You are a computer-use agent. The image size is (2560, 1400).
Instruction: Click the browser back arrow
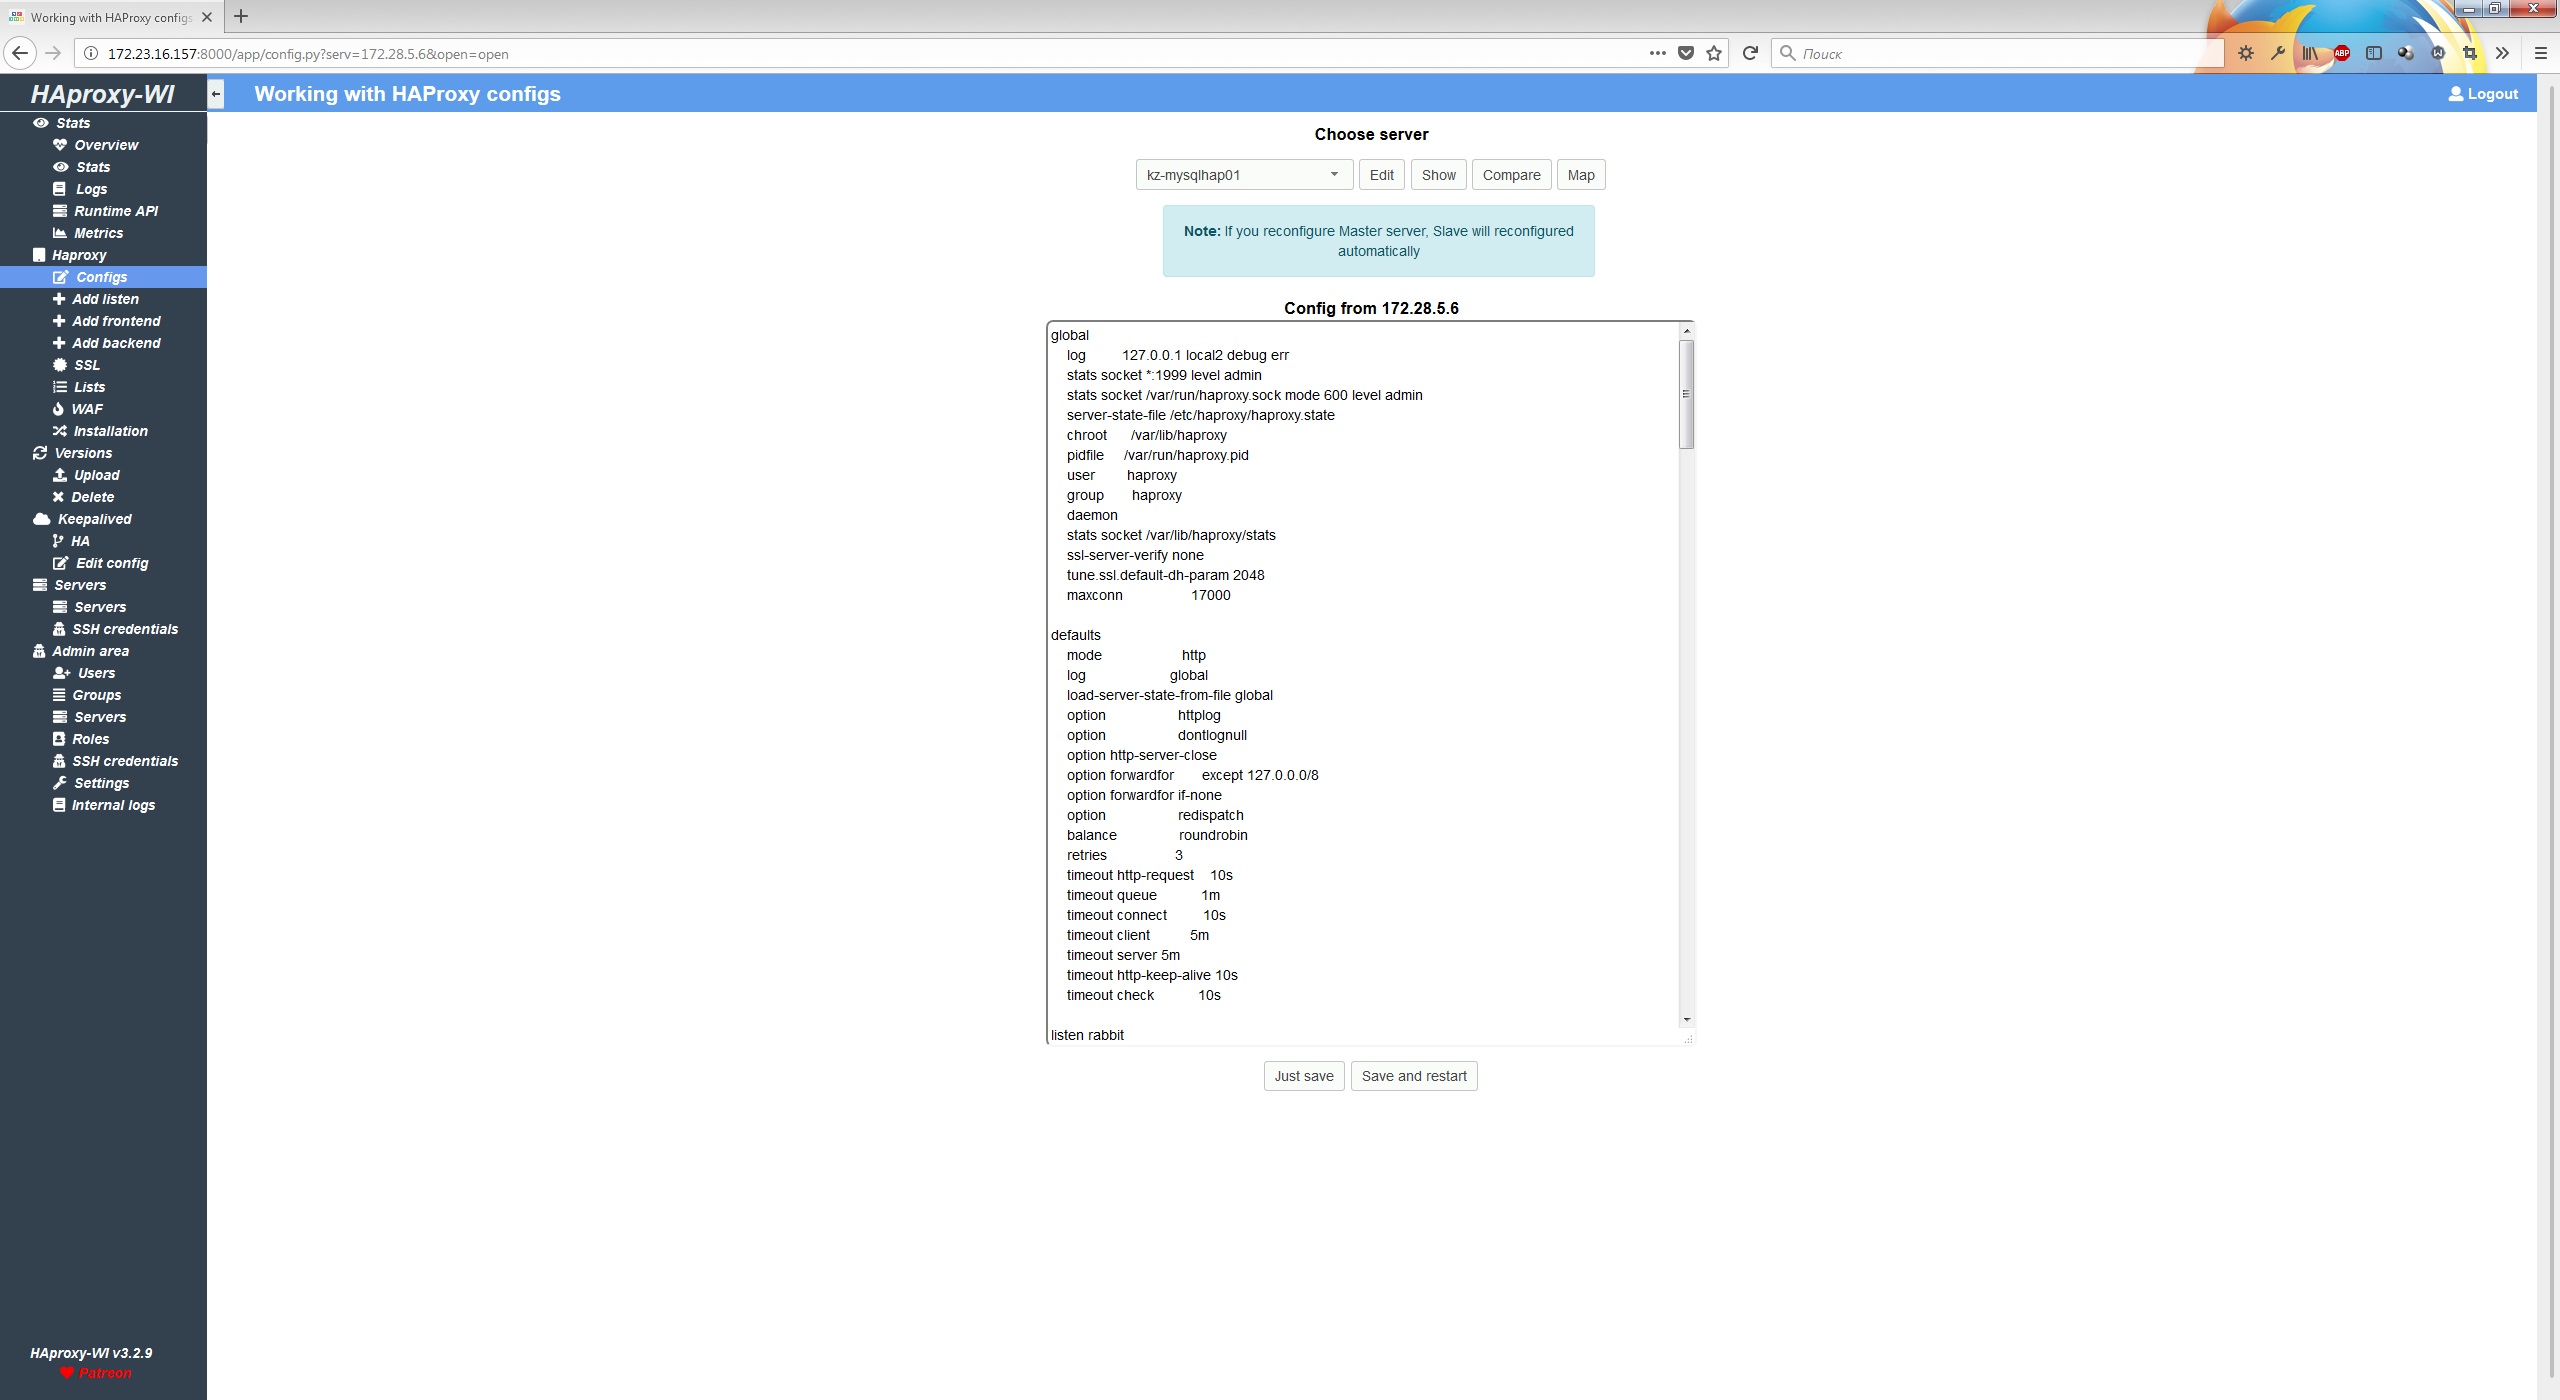tap(20, 54)
